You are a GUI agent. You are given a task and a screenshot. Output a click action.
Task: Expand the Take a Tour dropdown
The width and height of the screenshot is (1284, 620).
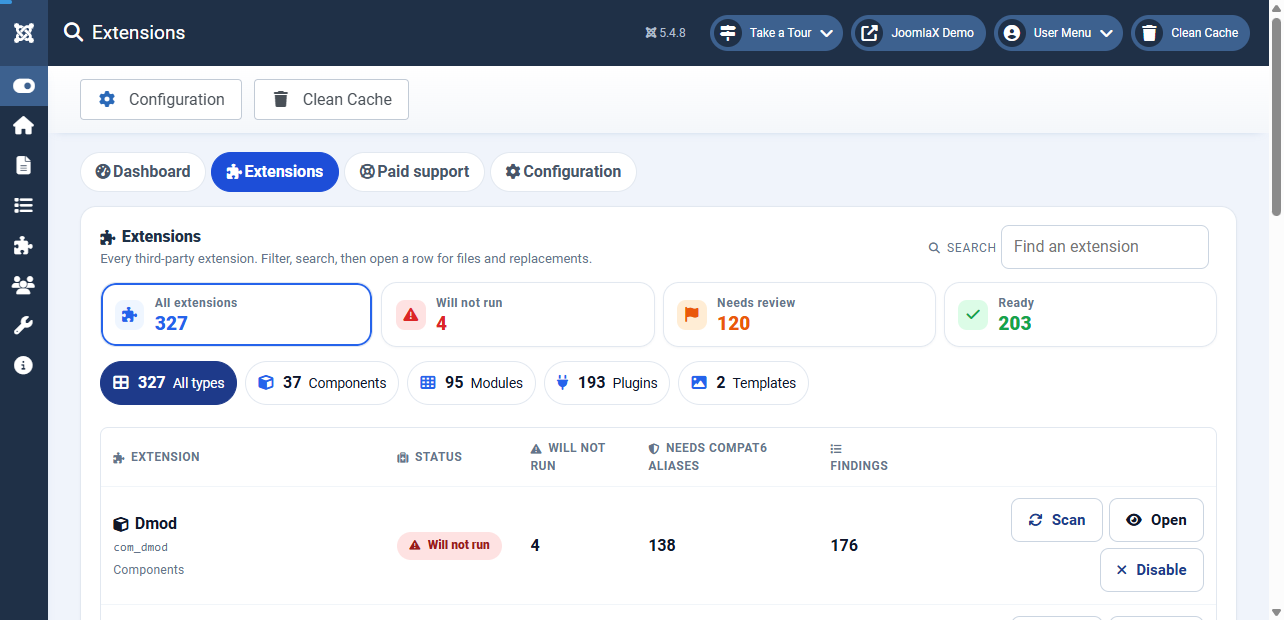[776, 33]
